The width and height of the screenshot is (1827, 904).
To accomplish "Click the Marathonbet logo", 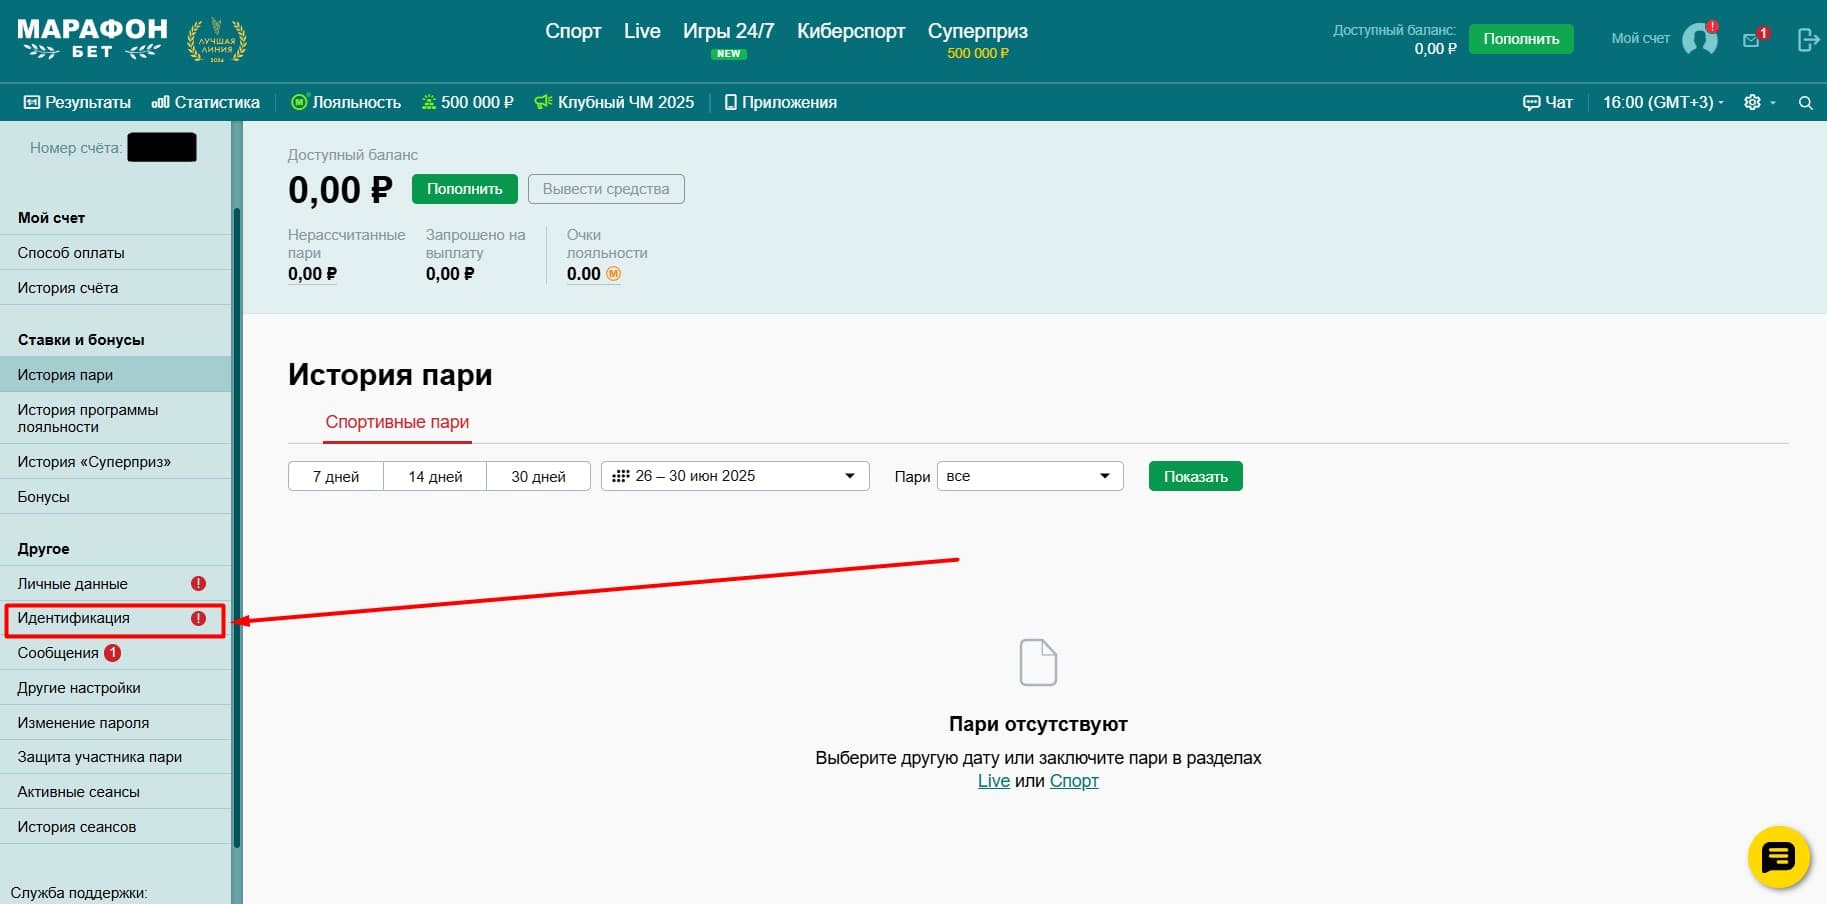I will [92, 40].
